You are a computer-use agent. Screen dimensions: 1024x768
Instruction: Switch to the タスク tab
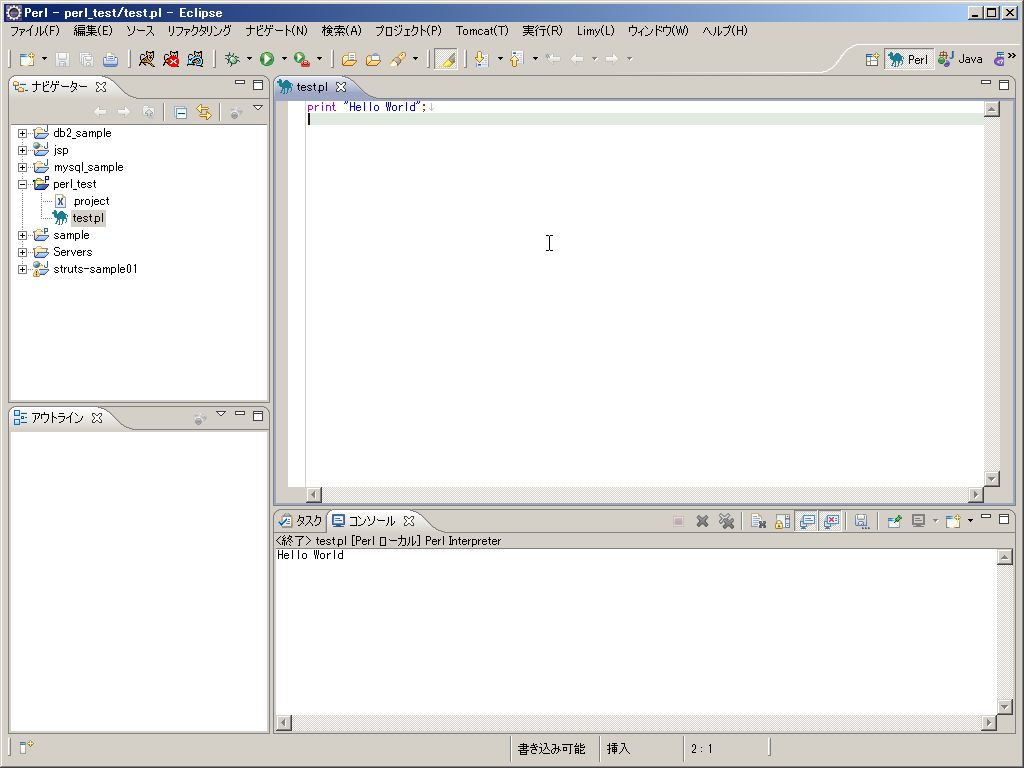301,520
